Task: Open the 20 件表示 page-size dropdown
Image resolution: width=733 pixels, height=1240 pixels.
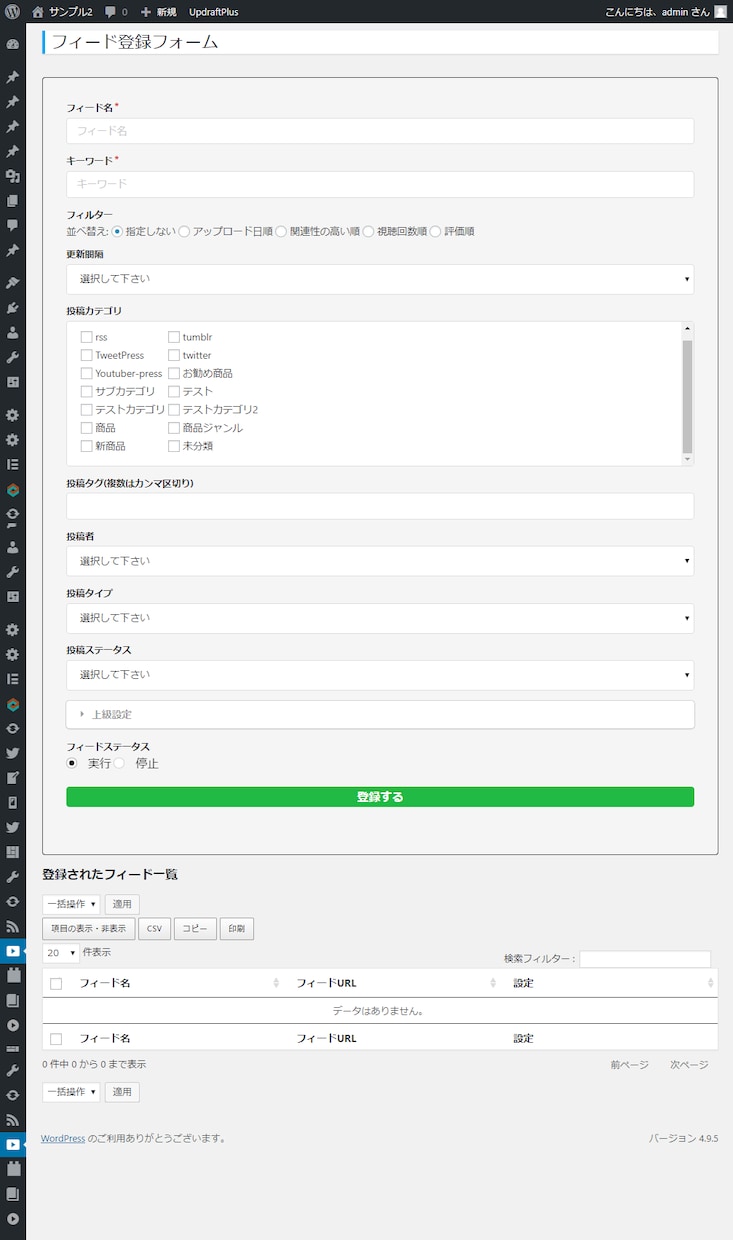Action: coord(60,953)
